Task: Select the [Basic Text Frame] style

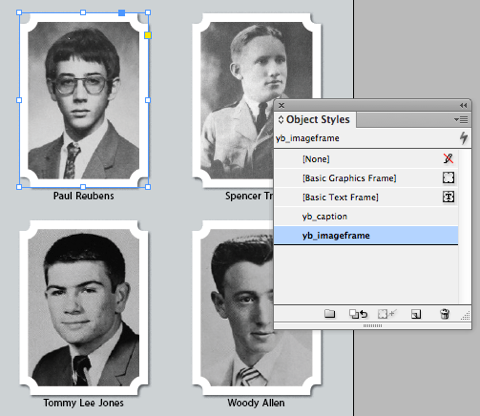Action: (x=366, y=197)
